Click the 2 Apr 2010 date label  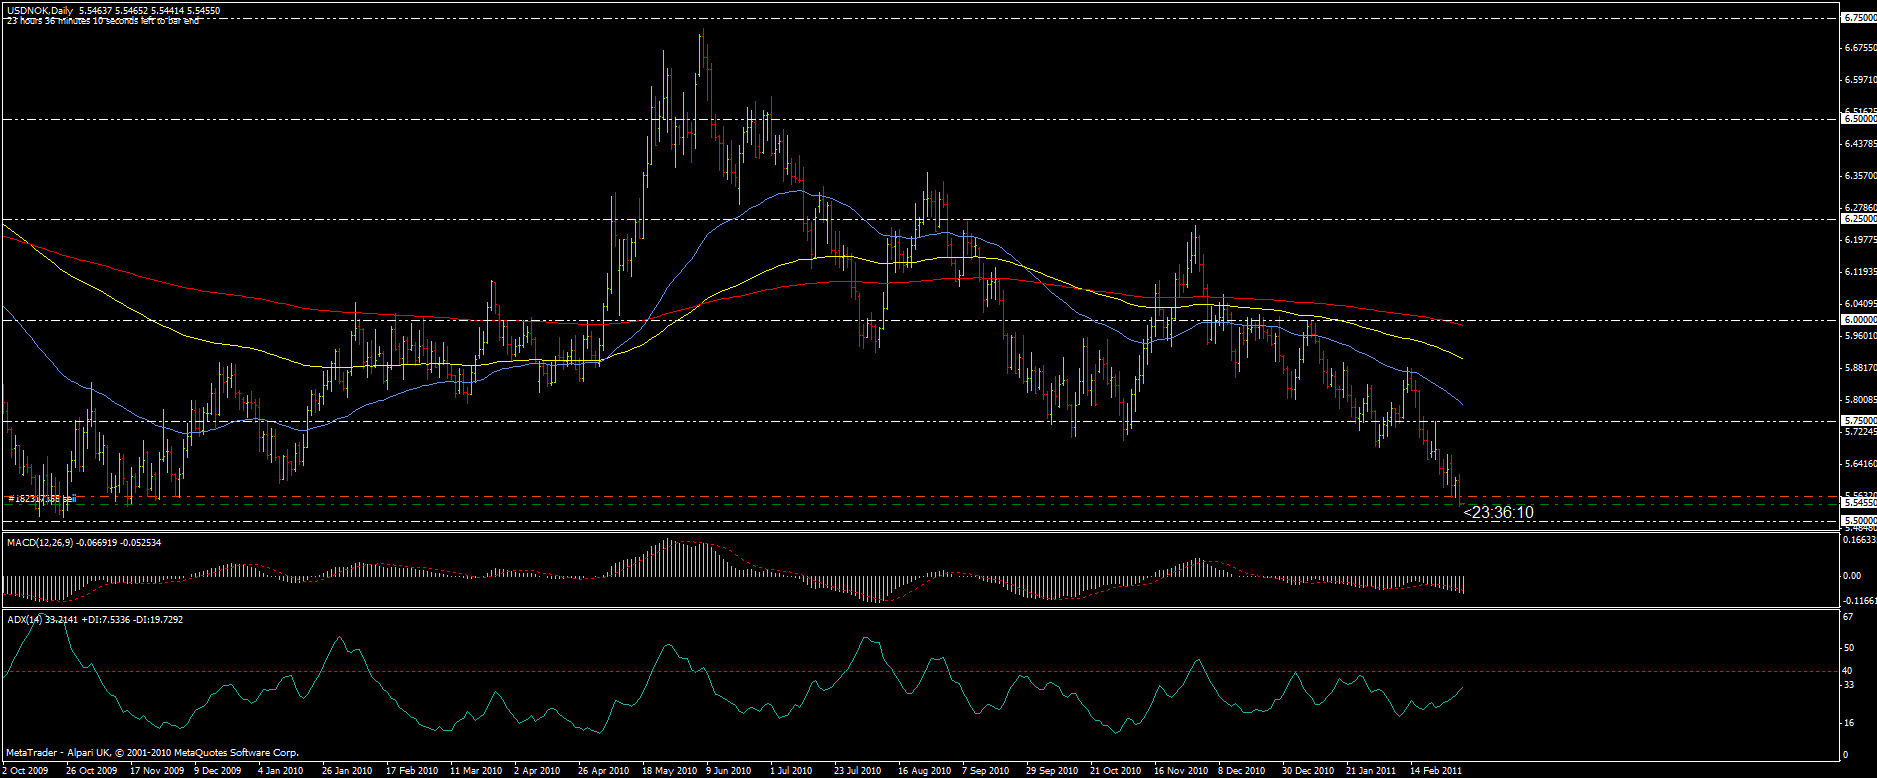(x=537, y=771)
